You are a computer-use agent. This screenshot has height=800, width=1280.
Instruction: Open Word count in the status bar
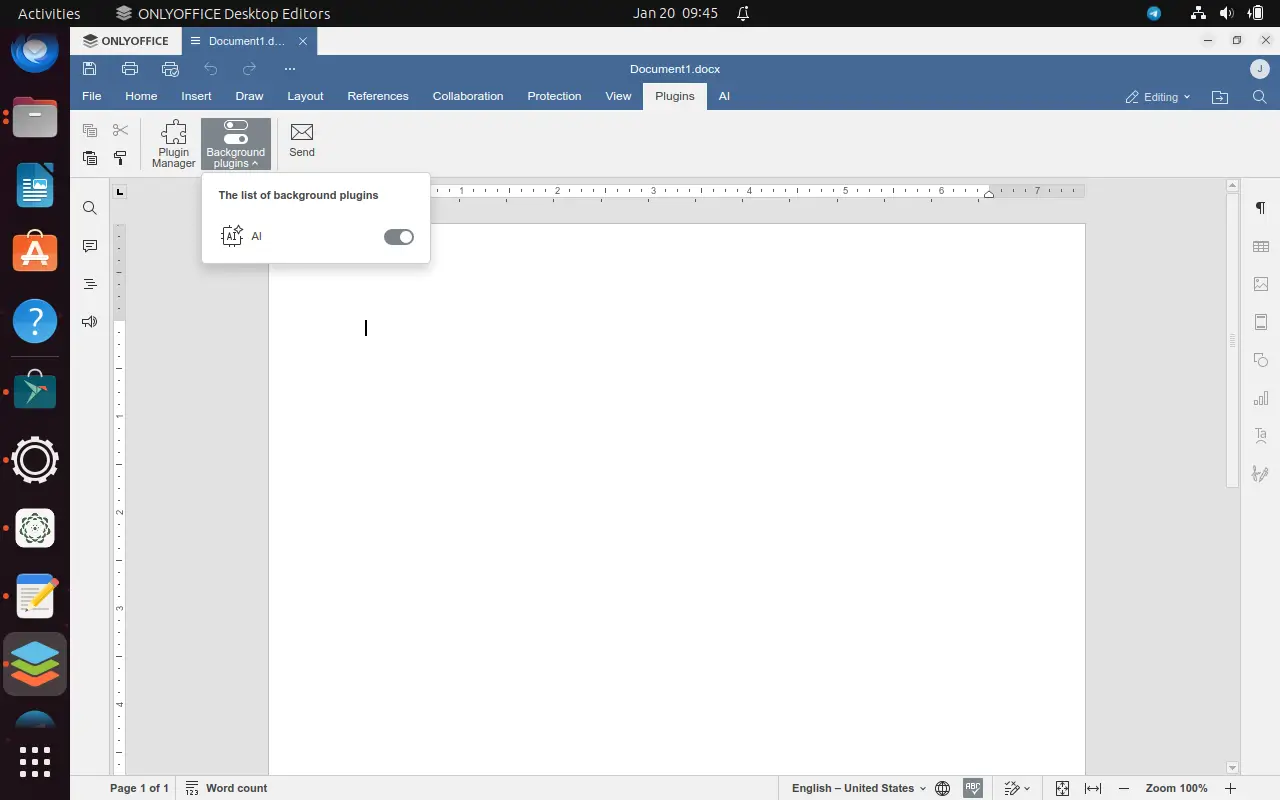click(x=227, y=788)
